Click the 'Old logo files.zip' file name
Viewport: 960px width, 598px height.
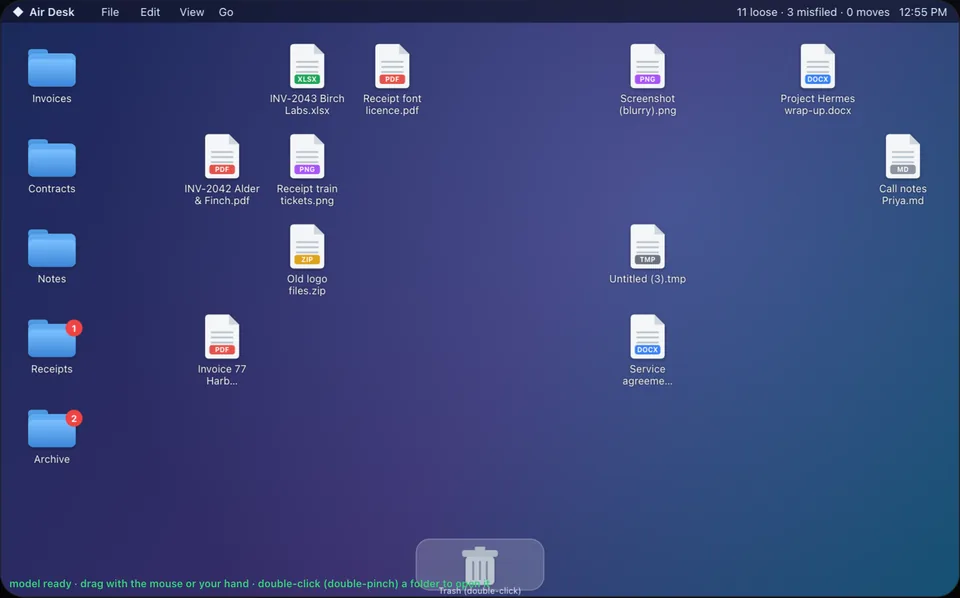[307, 285]
